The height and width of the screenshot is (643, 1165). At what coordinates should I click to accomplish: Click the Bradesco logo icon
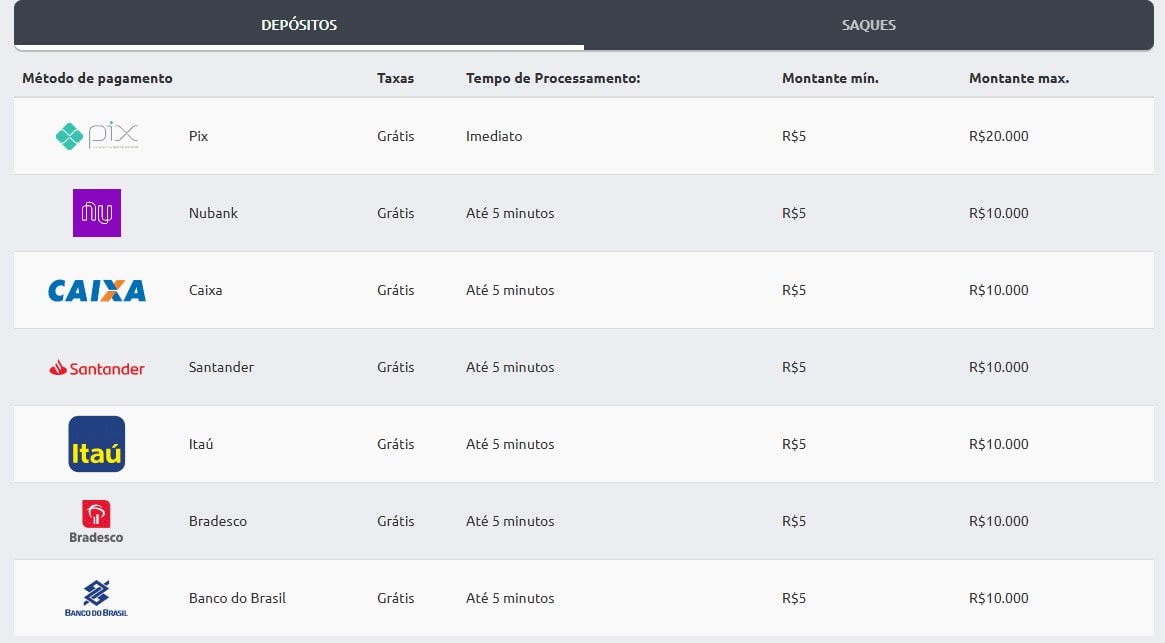pyautogui.click(x=96, y=521)
